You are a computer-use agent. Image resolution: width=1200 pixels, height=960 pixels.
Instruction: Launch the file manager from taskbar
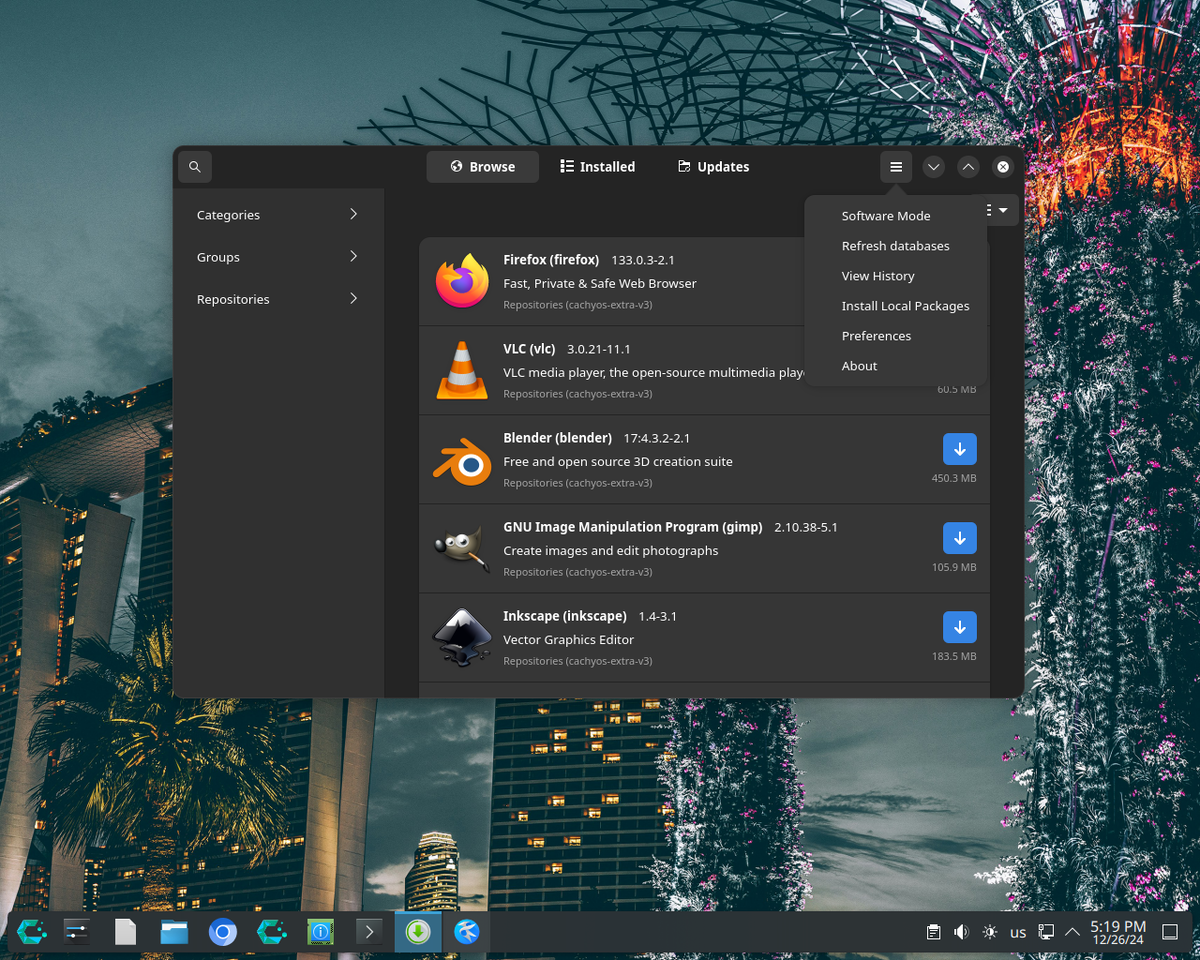[x=174, y=932]
